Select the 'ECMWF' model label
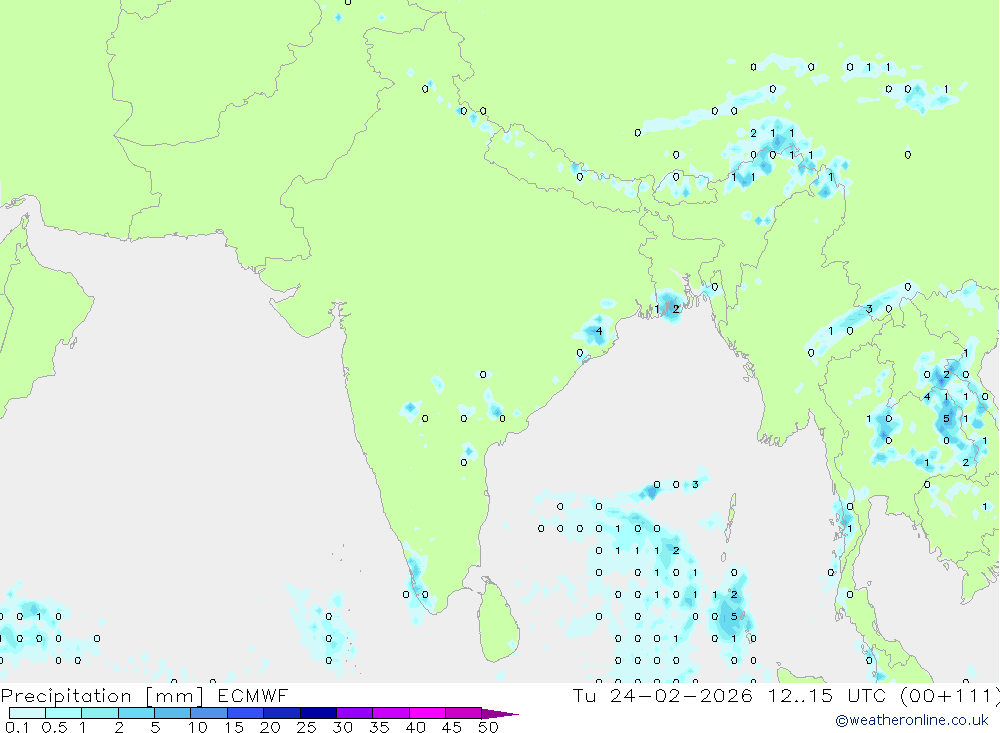The width and height of the screenshot is (1000, 733). [253, 695]
